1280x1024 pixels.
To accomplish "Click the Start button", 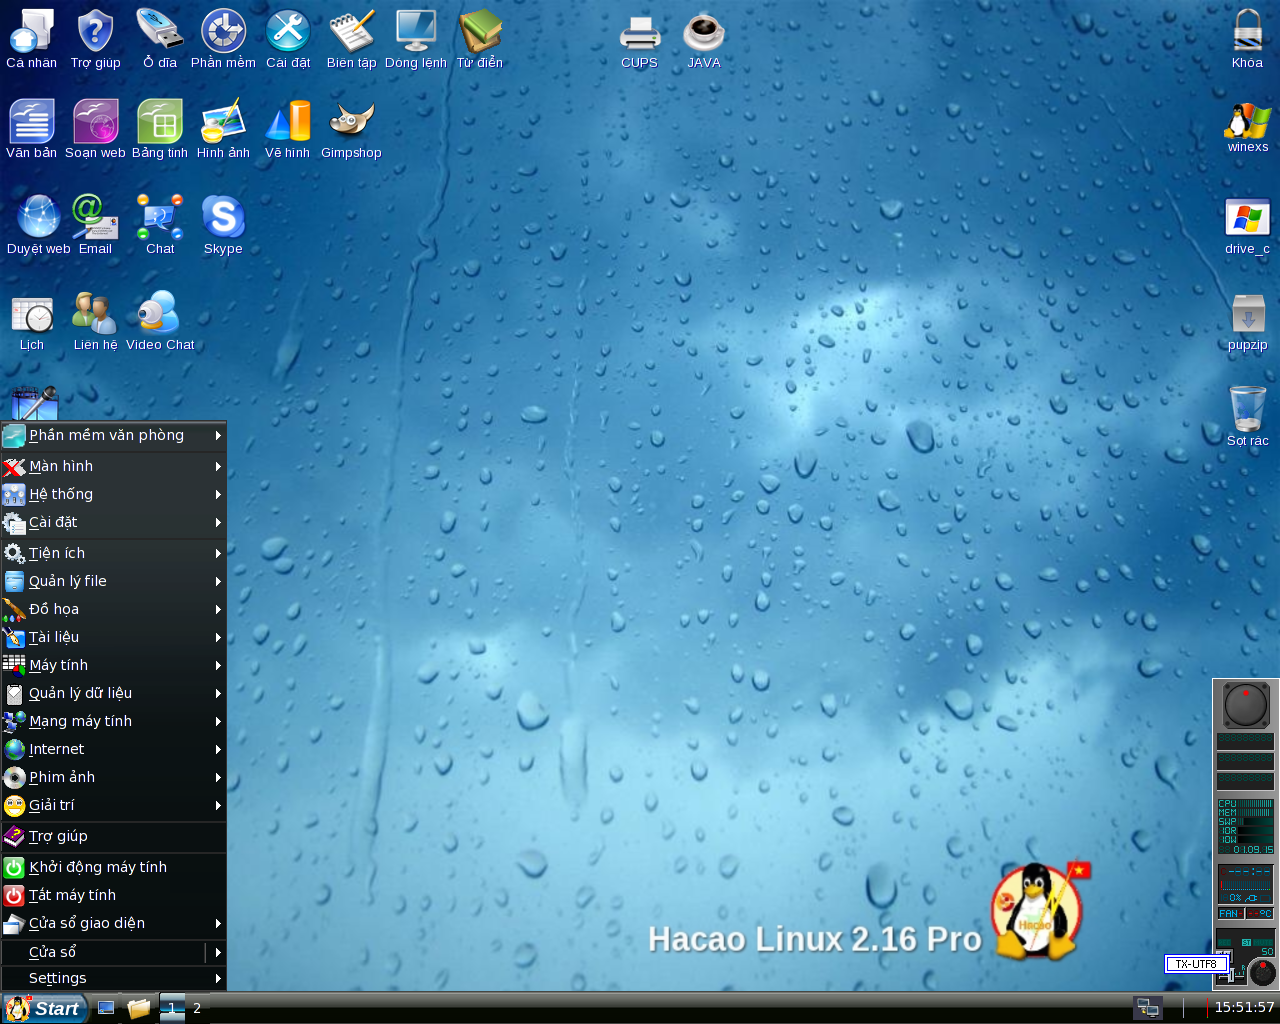I will coord(44,1008).
